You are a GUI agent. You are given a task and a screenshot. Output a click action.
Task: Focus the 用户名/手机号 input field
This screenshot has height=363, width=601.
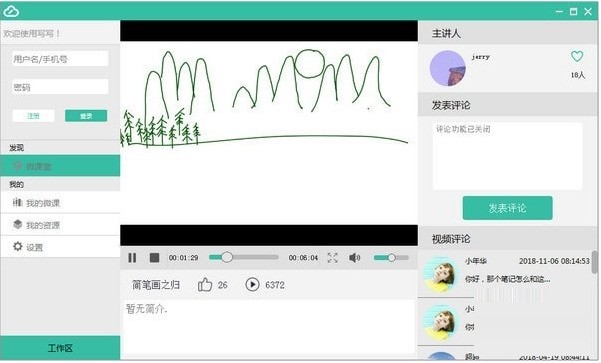pos(60,59)
